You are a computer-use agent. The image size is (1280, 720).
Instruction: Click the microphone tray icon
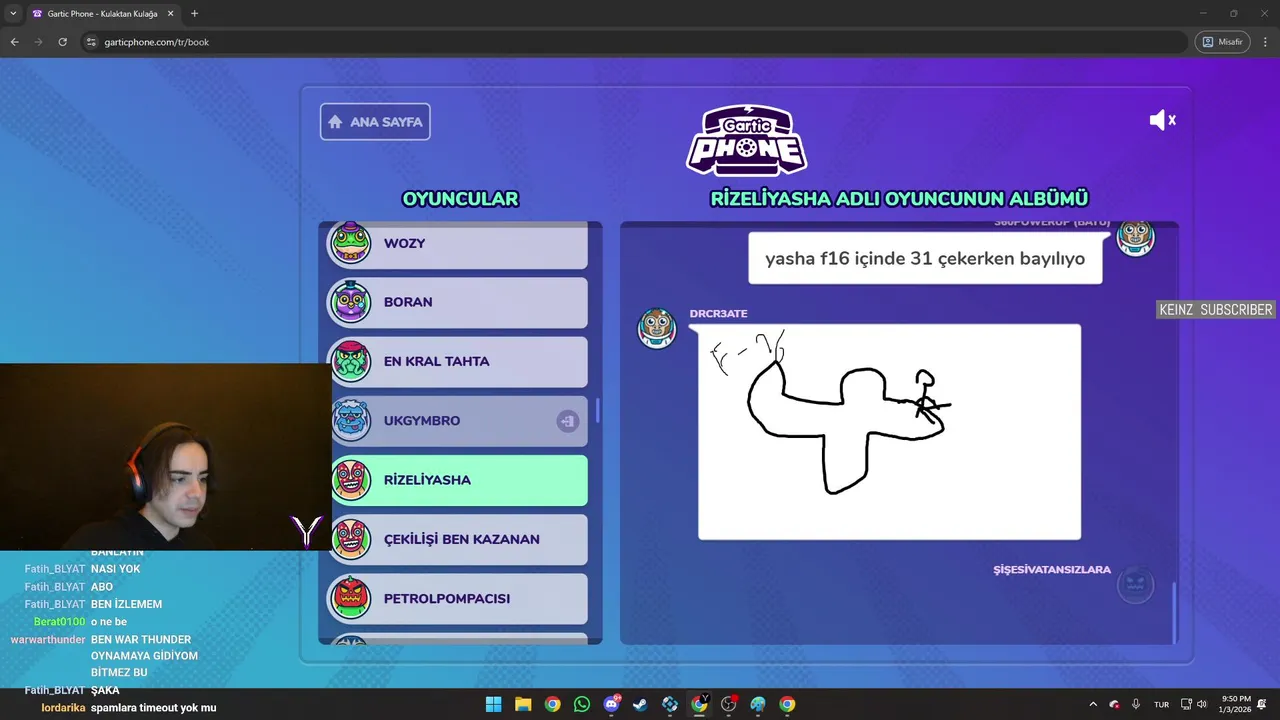tap(1136, 704)
